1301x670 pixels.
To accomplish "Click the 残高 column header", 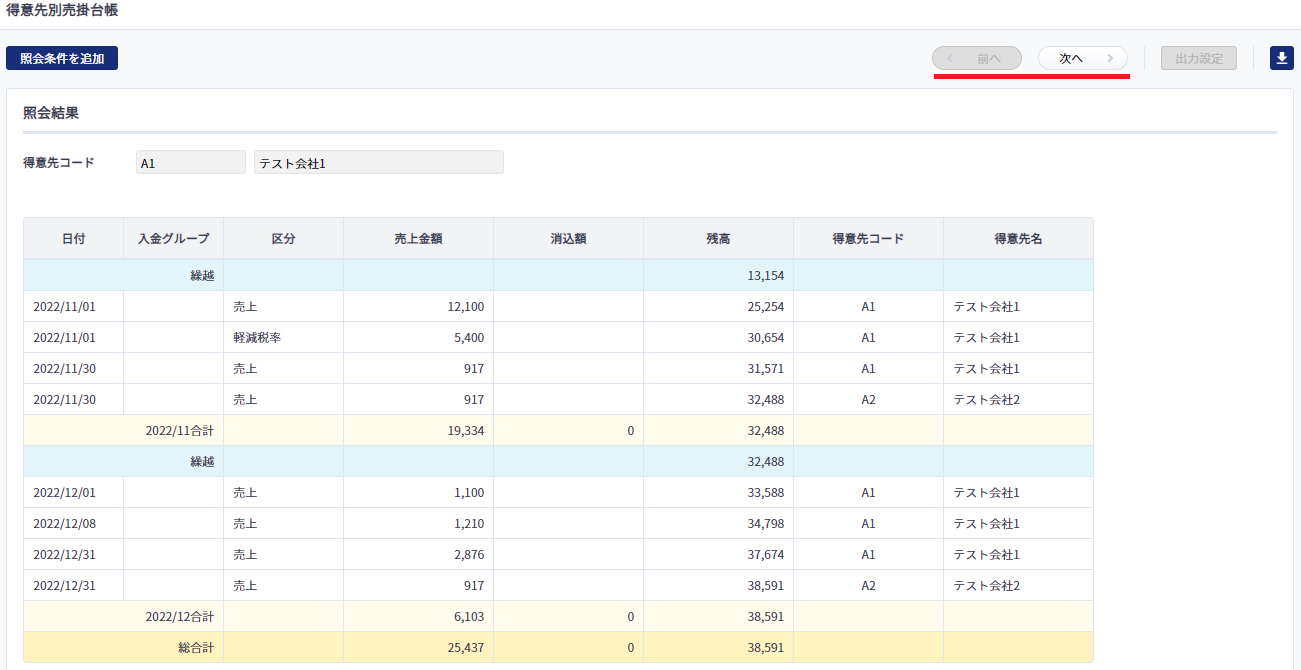I will (718, 238).
